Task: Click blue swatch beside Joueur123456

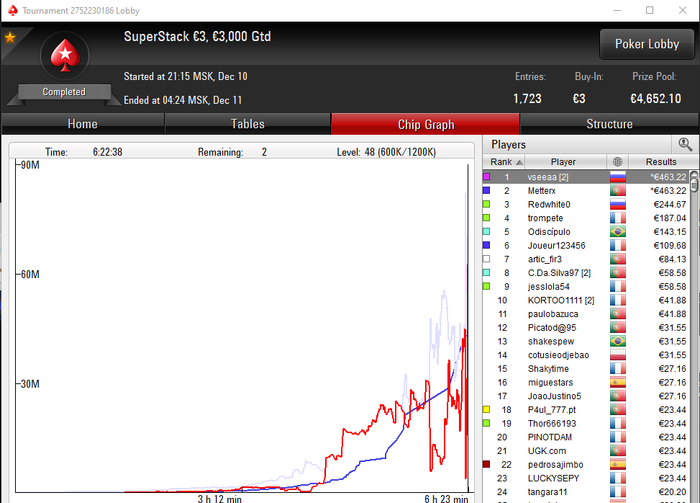Action: (x=487, y=245)
